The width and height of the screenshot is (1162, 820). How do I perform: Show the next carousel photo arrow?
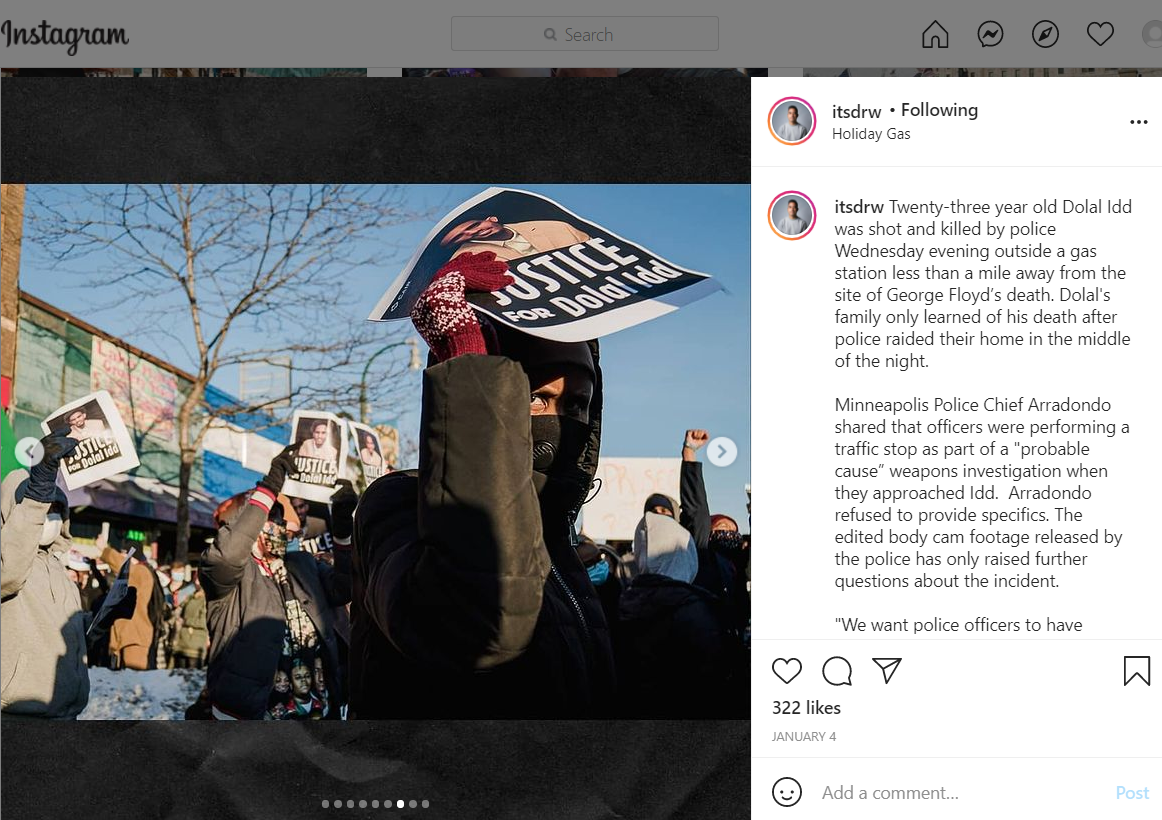click(722, 451)
